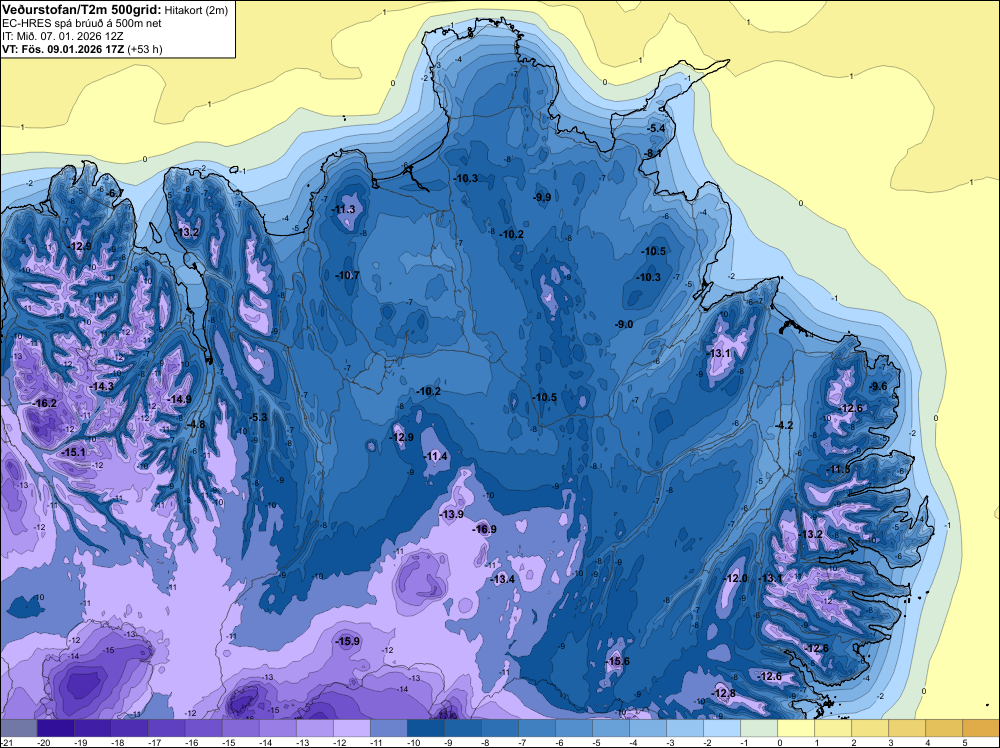Click the -9.6 temperature value

tap(878, 386)
